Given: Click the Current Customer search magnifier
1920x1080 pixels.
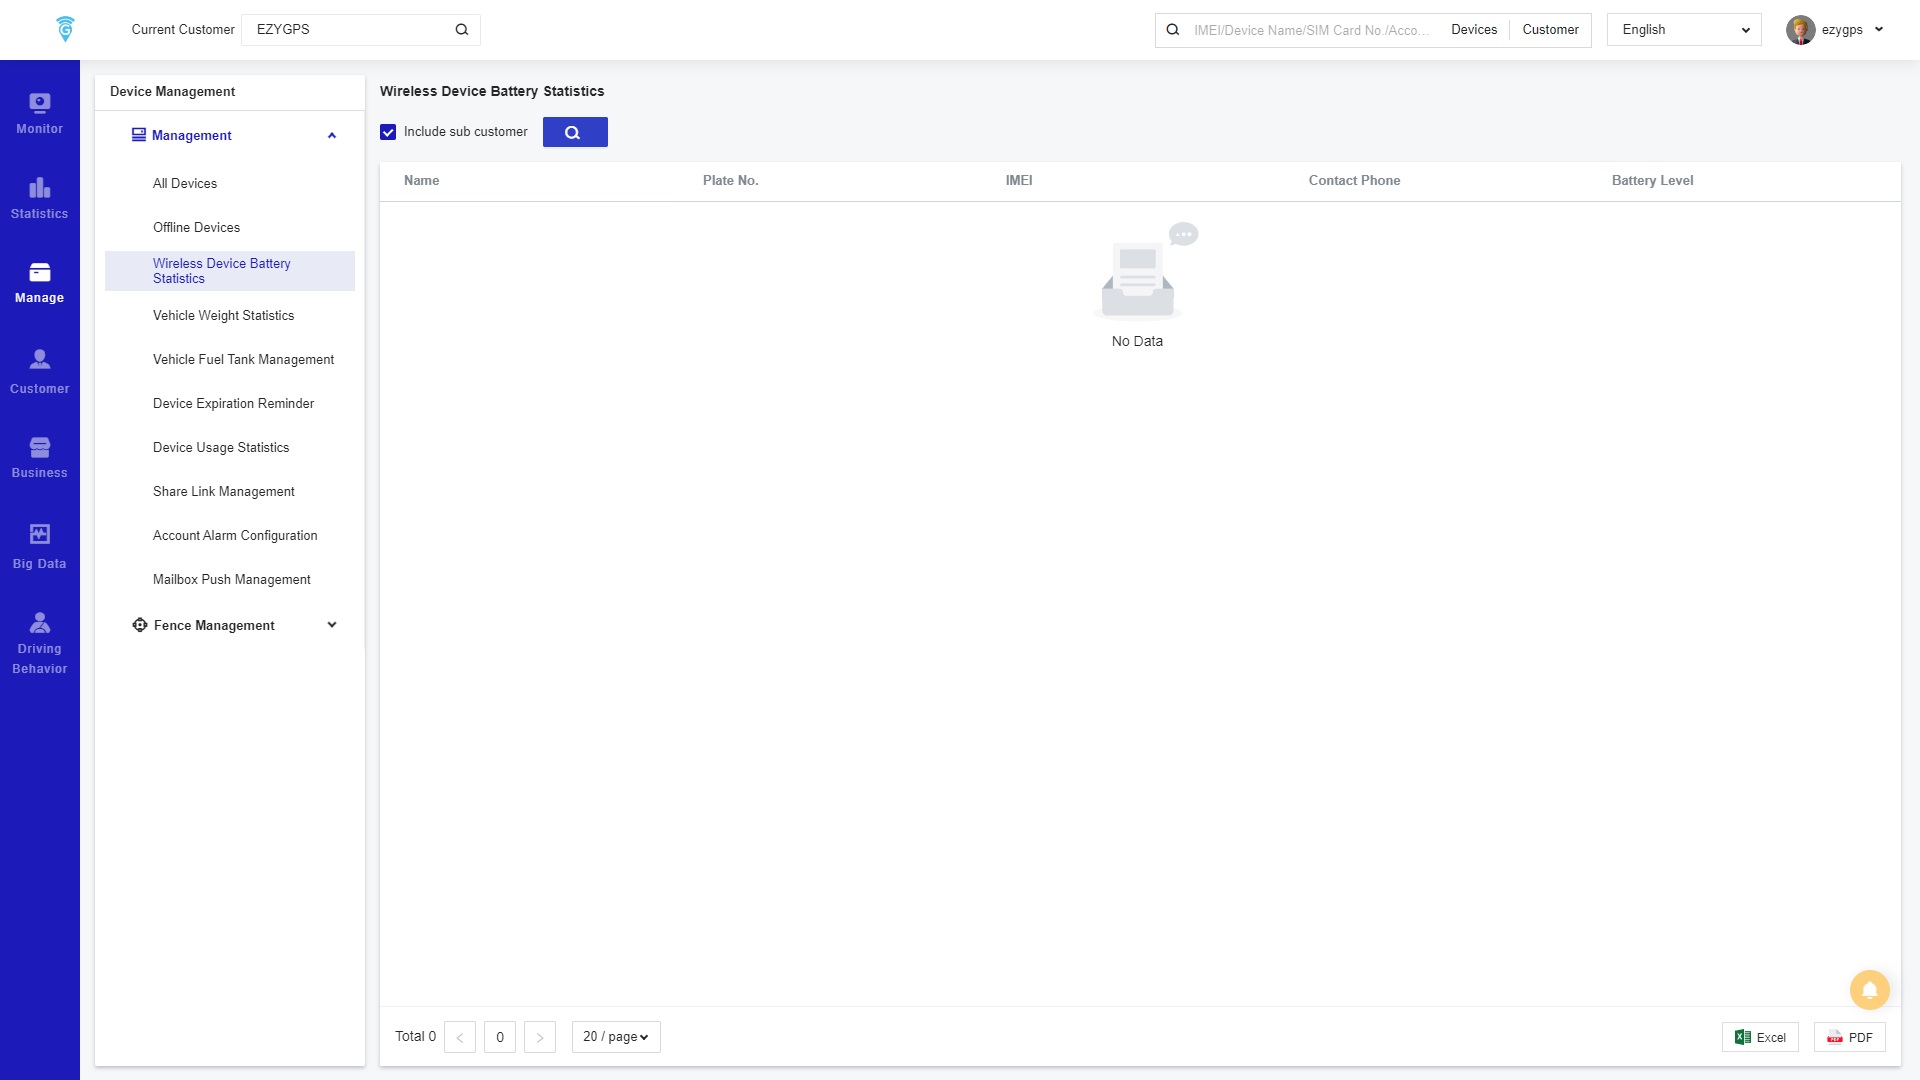Looking at the screenshot, I should pos(462,30).
